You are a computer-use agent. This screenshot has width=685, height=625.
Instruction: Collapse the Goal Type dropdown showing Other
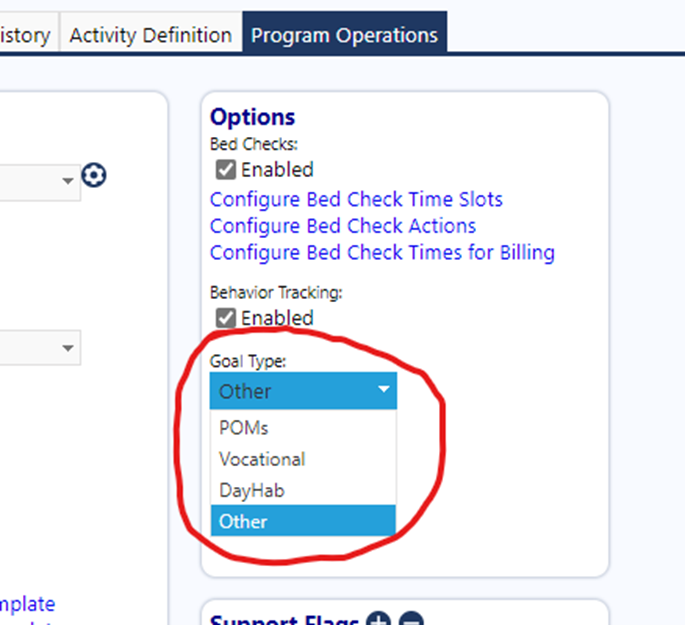303,391
